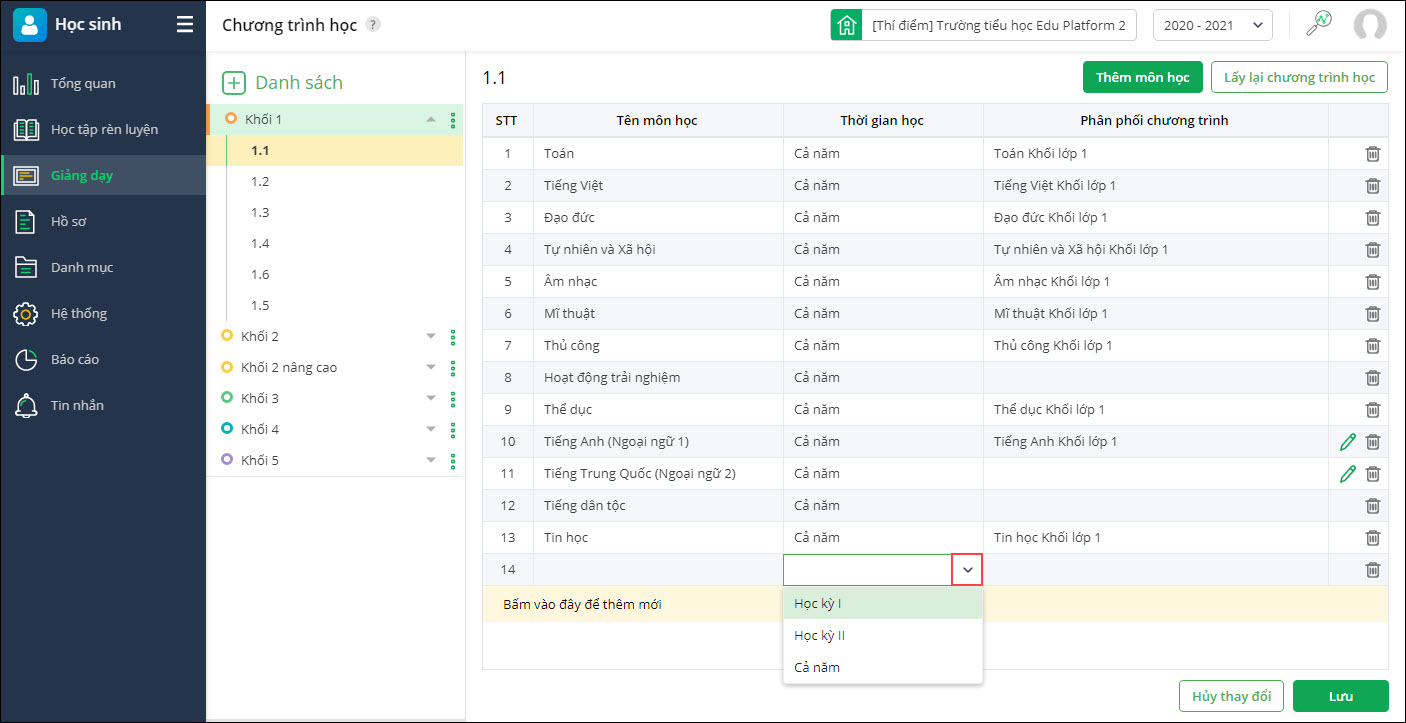Click the green plus icon beside Danh sách
This screenshot has width=1406, height=723.
(233, 83)
